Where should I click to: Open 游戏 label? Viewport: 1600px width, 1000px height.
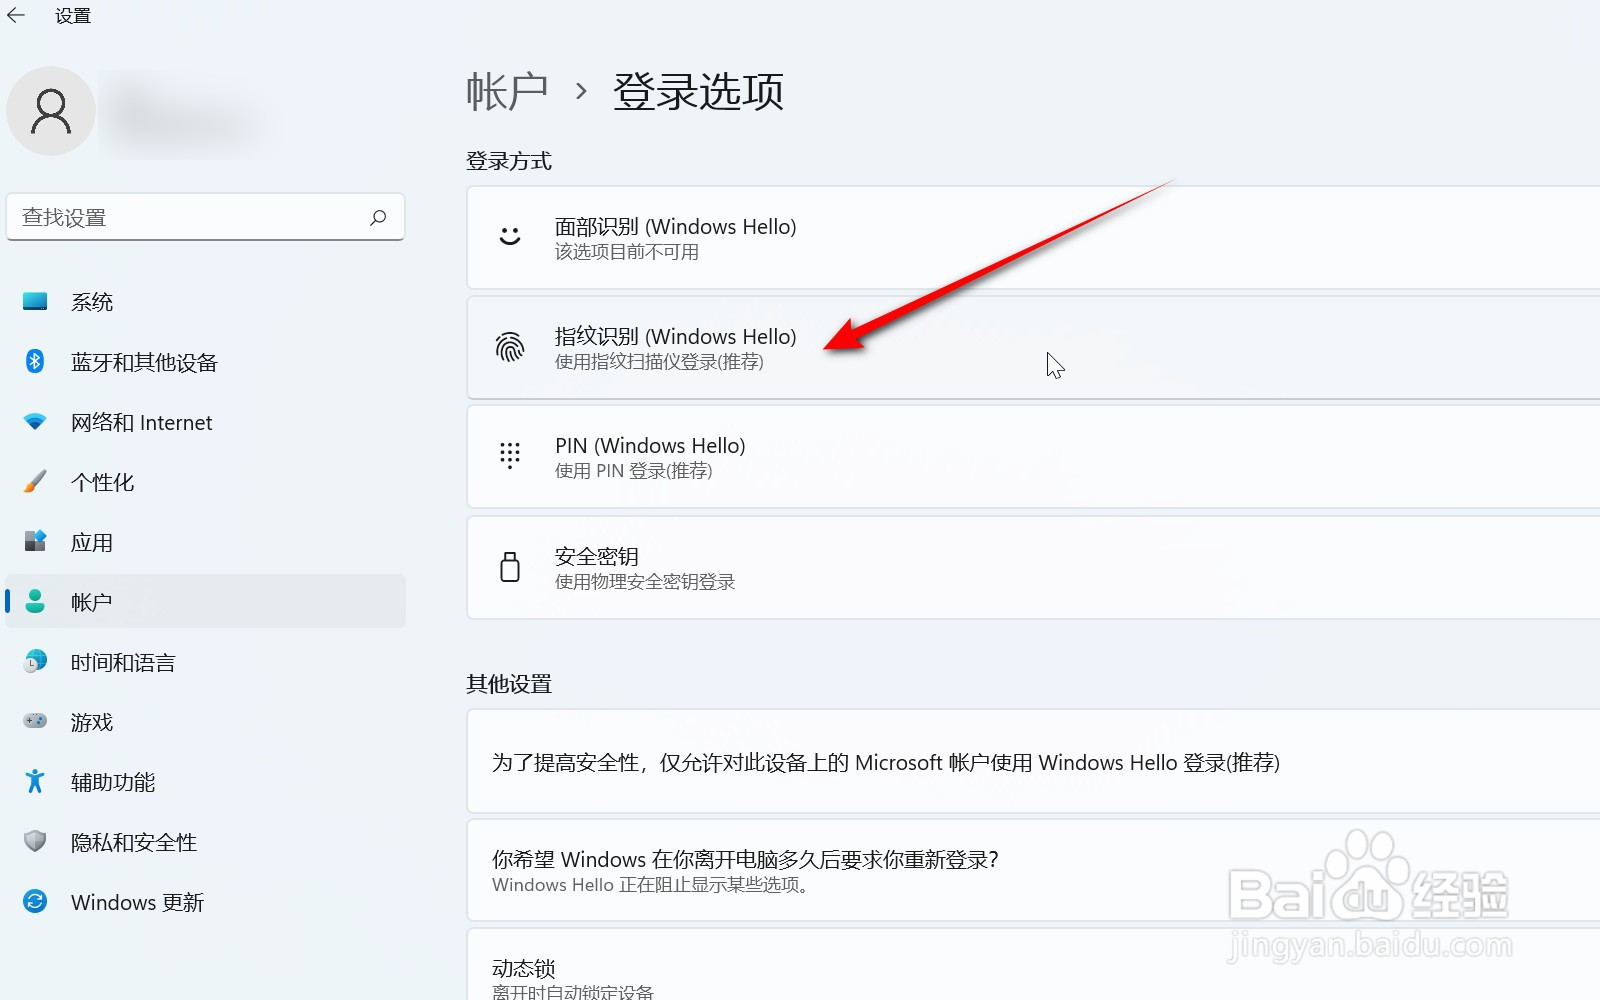[x=92, y=722]
